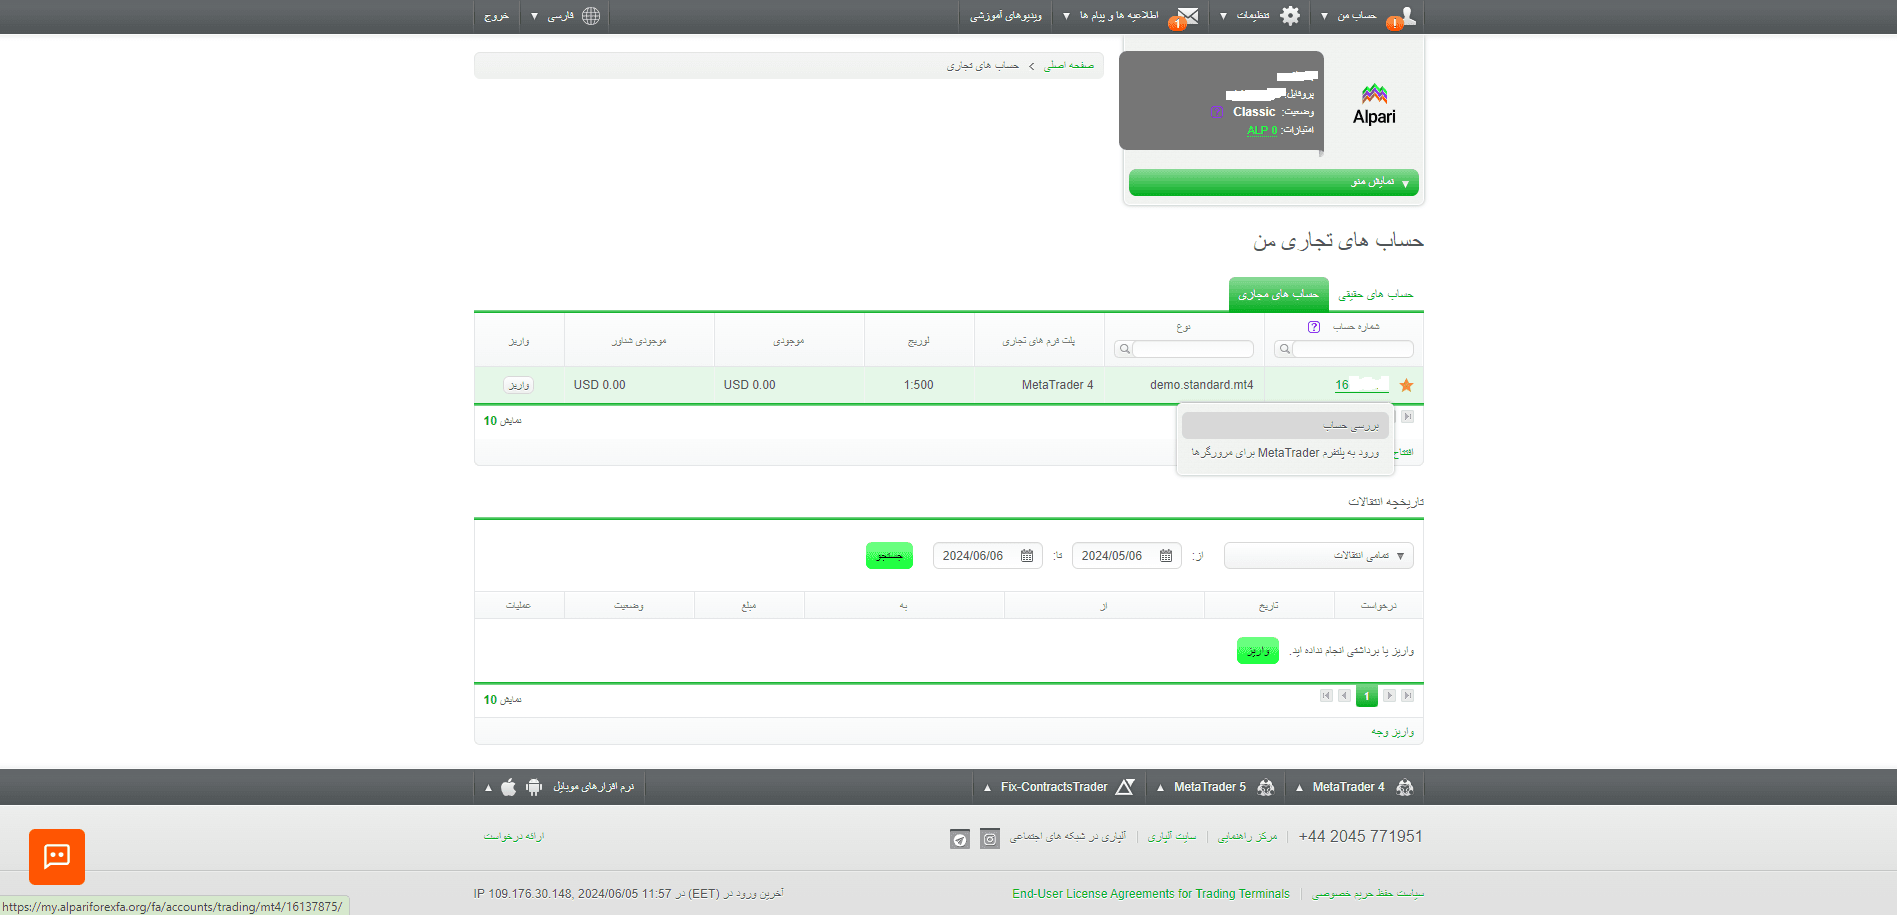1897x915 pixels.
Task: Expand the My Account dropdown arrow
Action: tap(1324, 16)
